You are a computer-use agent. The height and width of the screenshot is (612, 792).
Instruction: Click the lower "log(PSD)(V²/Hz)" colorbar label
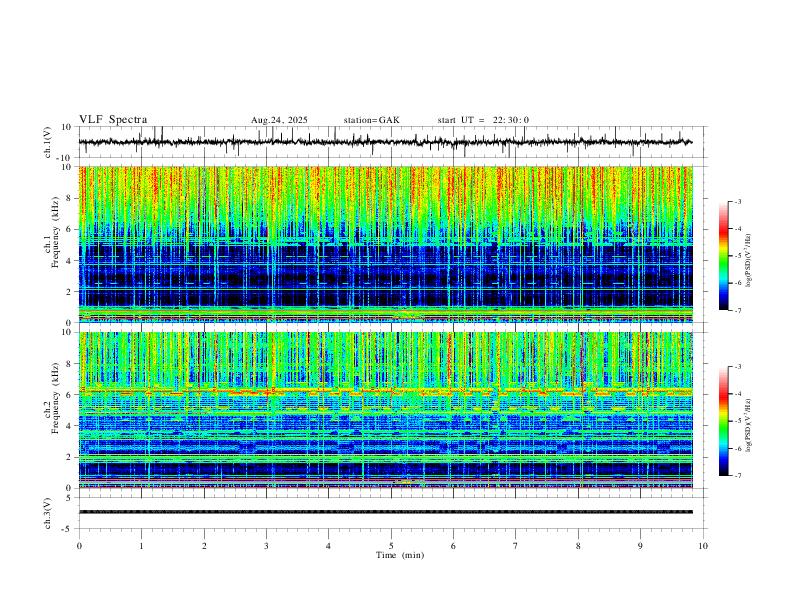tap(749, 426)
